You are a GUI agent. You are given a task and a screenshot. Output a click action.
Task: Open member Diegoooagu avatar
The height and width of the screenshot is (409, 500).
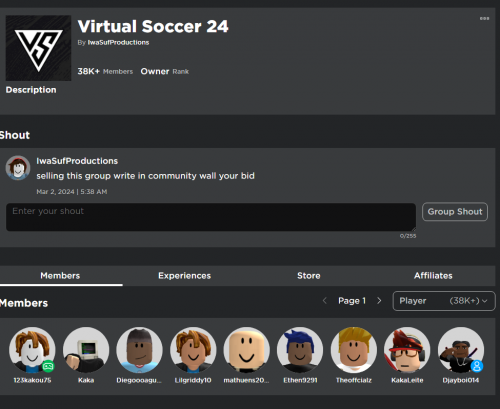139,350
